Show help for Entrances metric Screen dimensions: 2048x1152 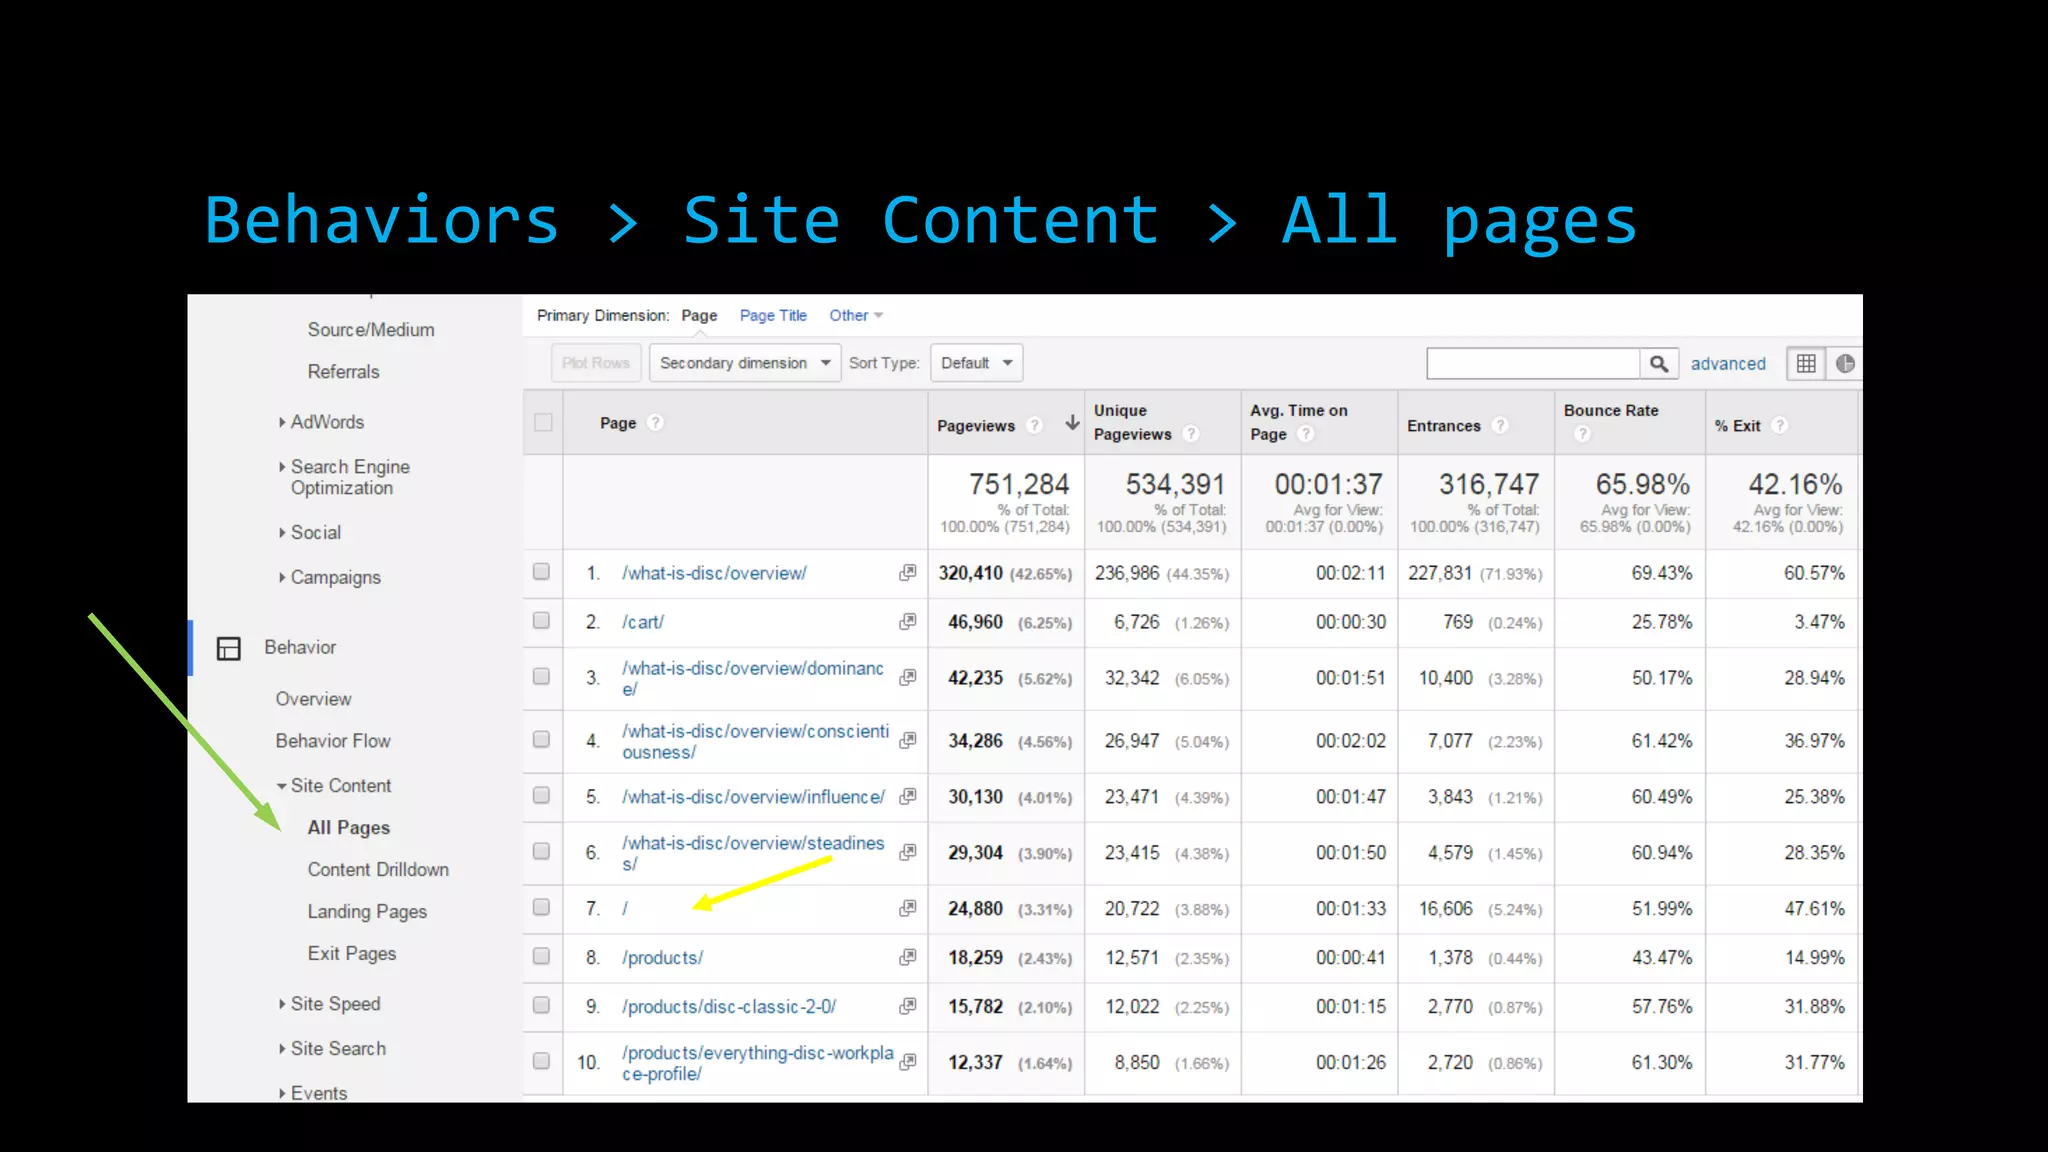click(x=1500, y=426)
